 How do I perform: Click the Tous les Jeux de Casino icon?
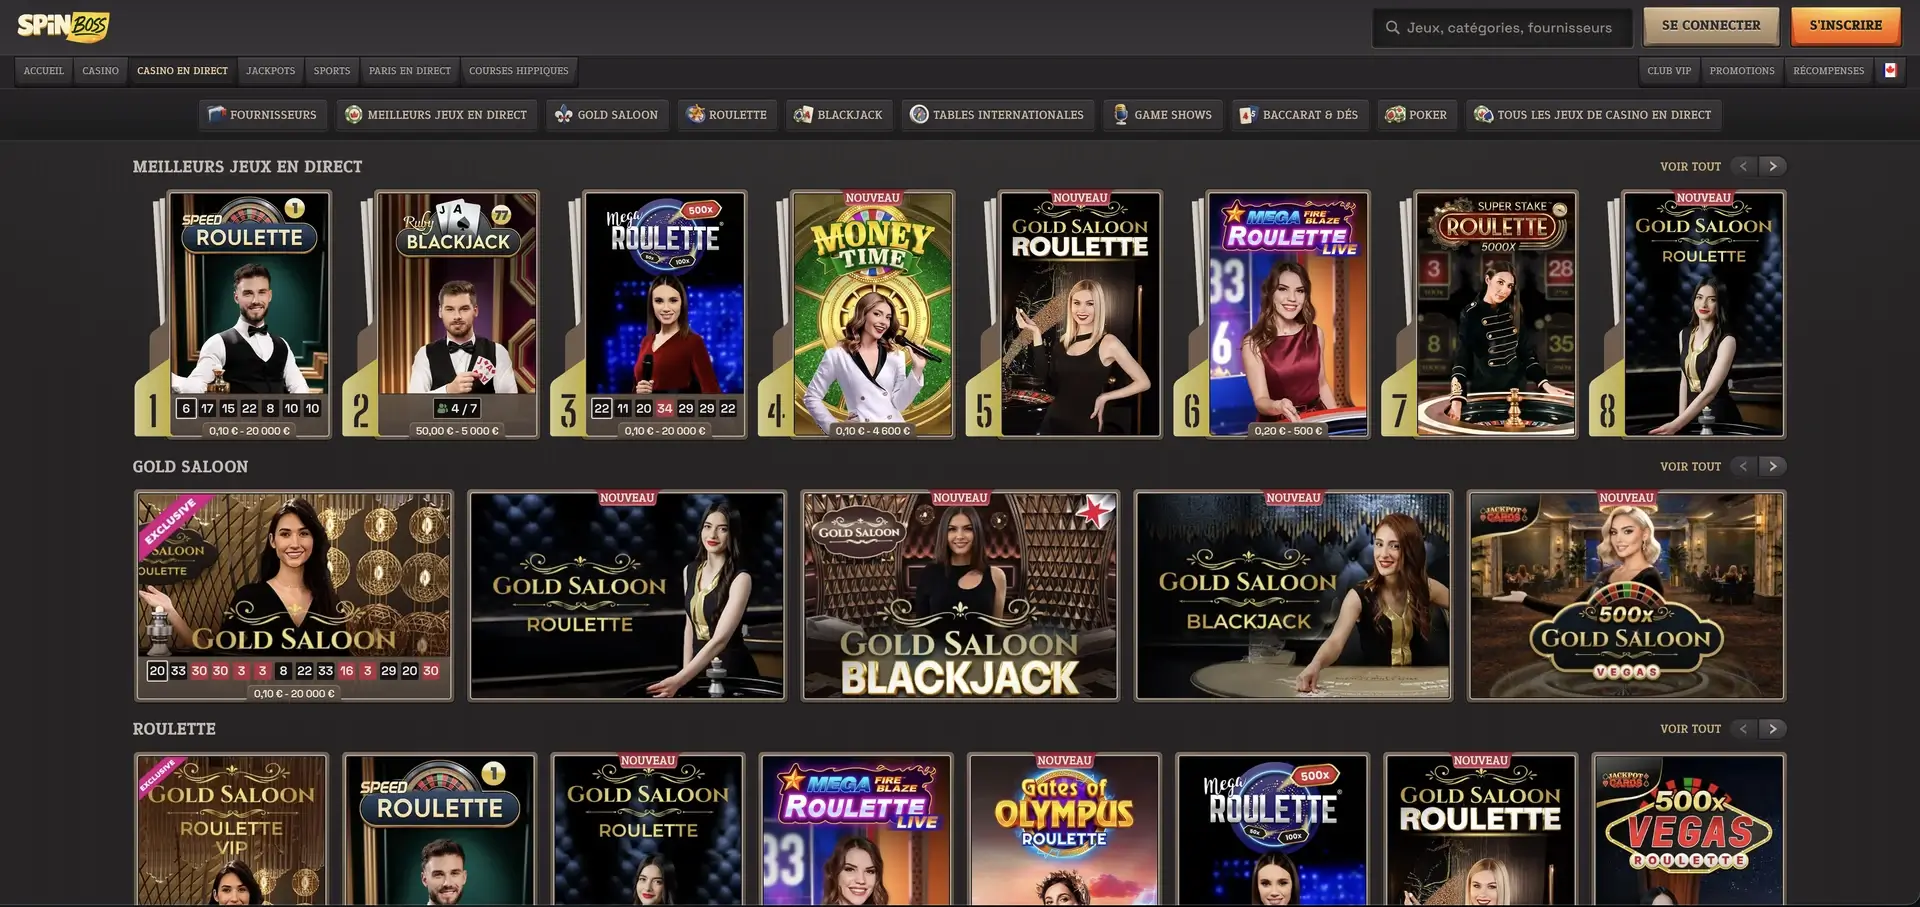coord(1484,115)
